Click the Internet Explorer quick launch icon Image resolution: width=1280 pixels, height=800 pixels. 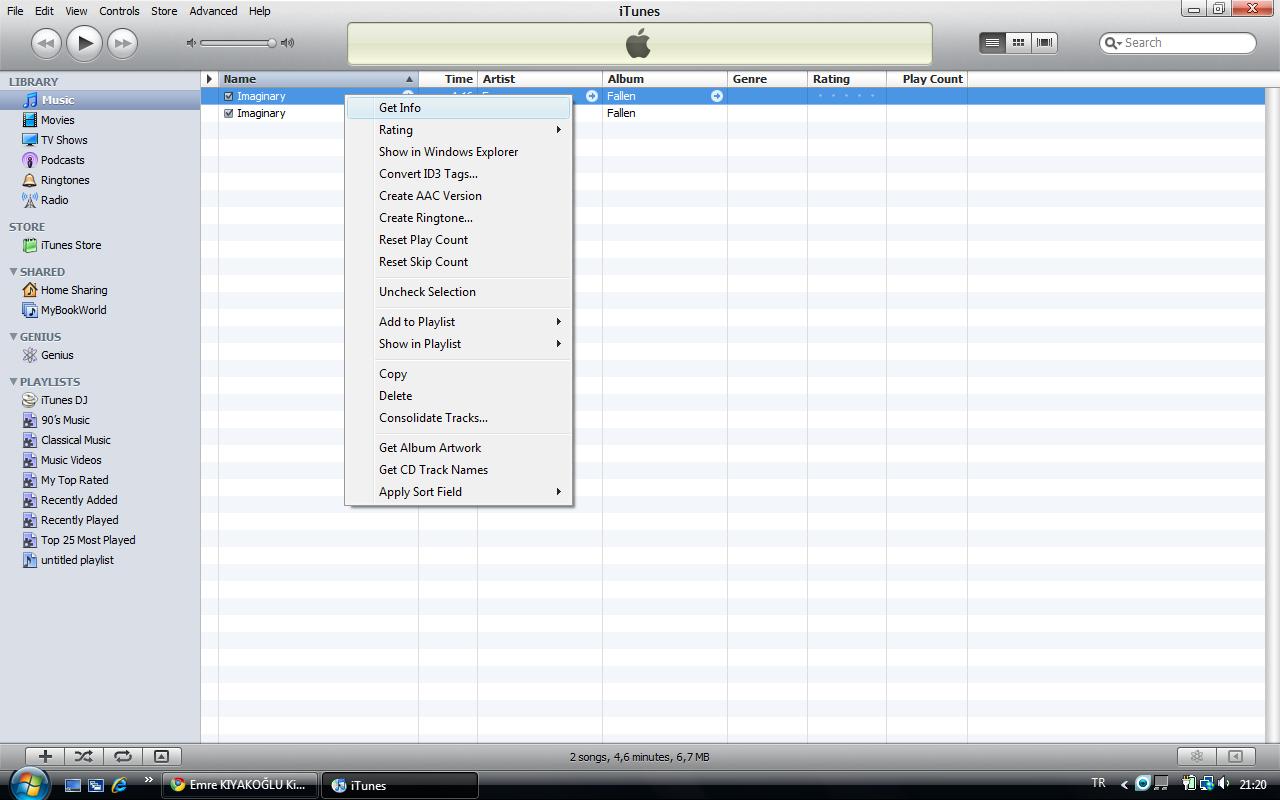pyautogui.click(x=119, y=785)
